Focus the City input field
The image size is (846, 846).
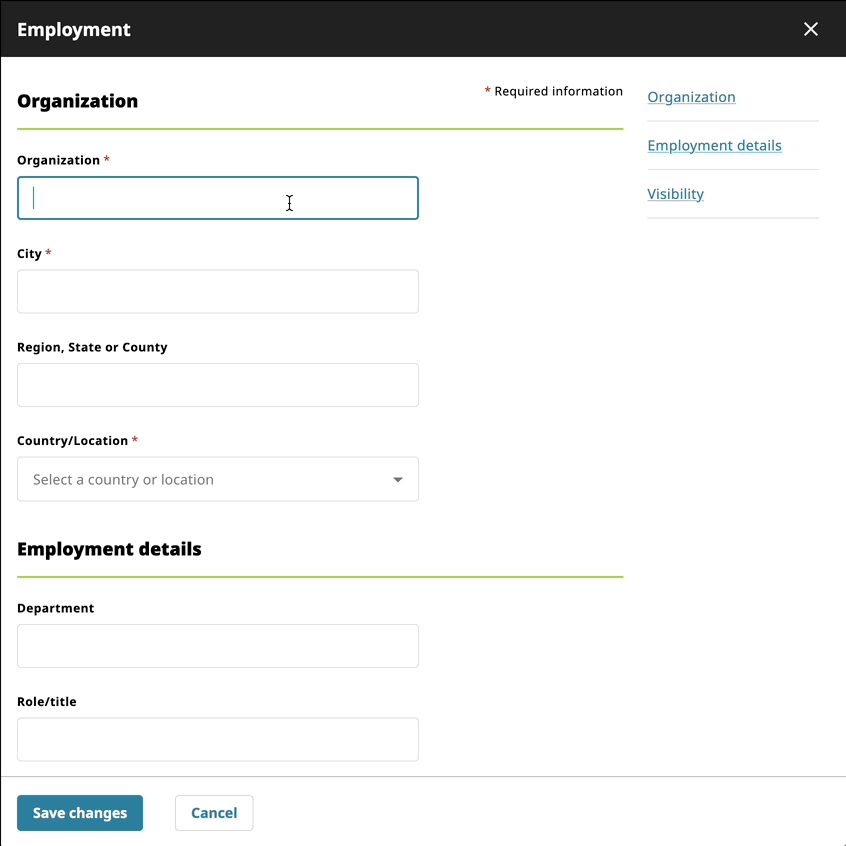tap(218, 291)
